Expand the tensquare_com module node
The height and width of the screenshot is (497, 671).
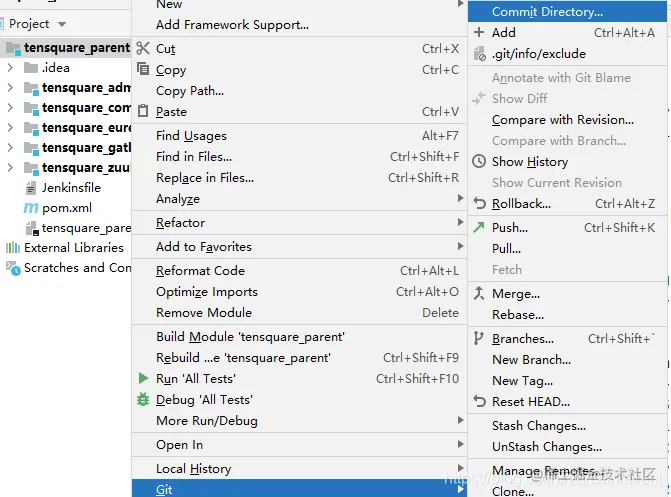click(10, 107)
